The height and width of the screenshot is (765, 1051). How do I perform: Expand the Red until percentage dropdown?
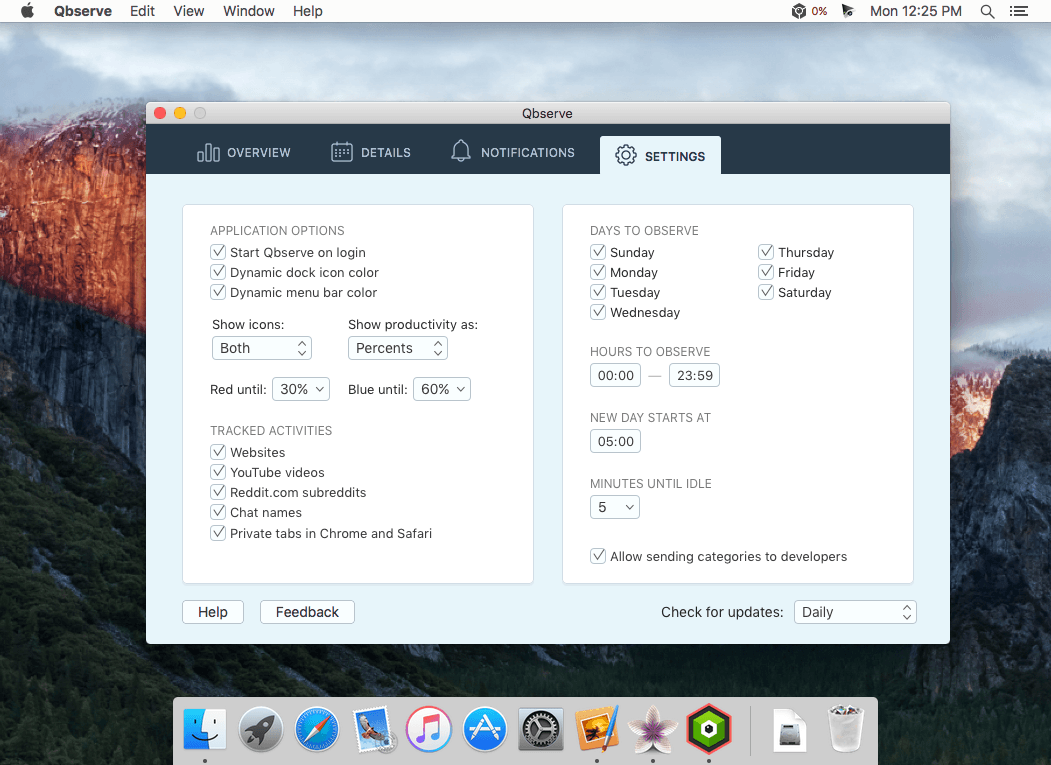pyautogui.click(x=301, y=389)
